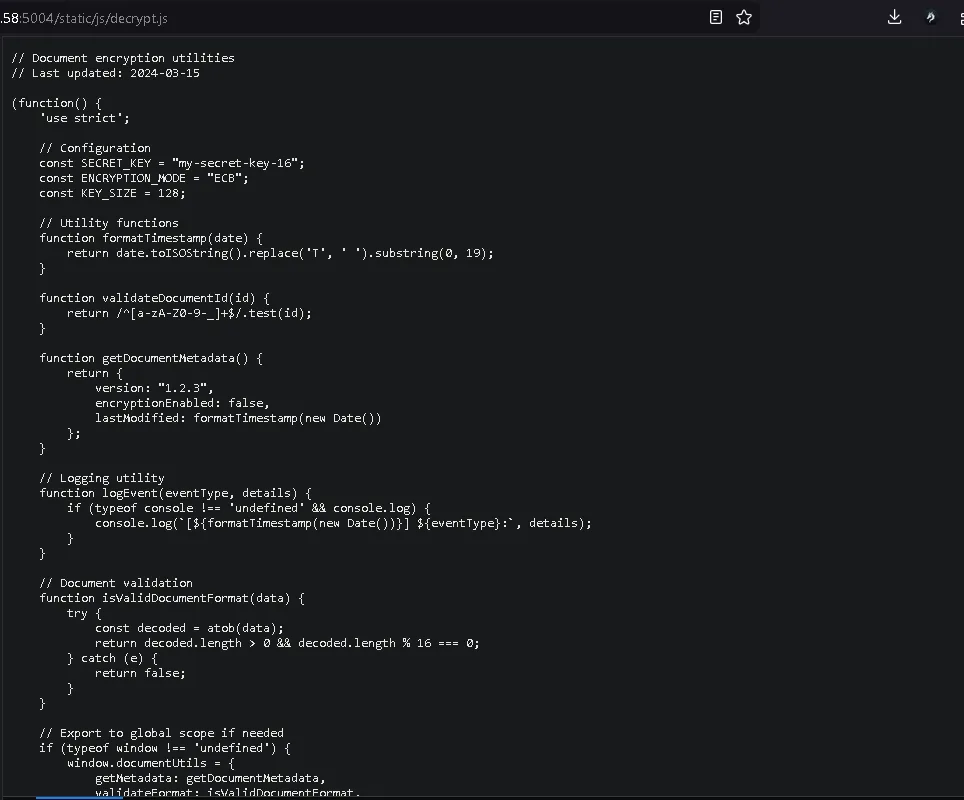Image resolution: width=964 pixels, height=800 pixels.
Task: Click the horizontal scrollbar thumb at bottom
Action: pos(79,797)
